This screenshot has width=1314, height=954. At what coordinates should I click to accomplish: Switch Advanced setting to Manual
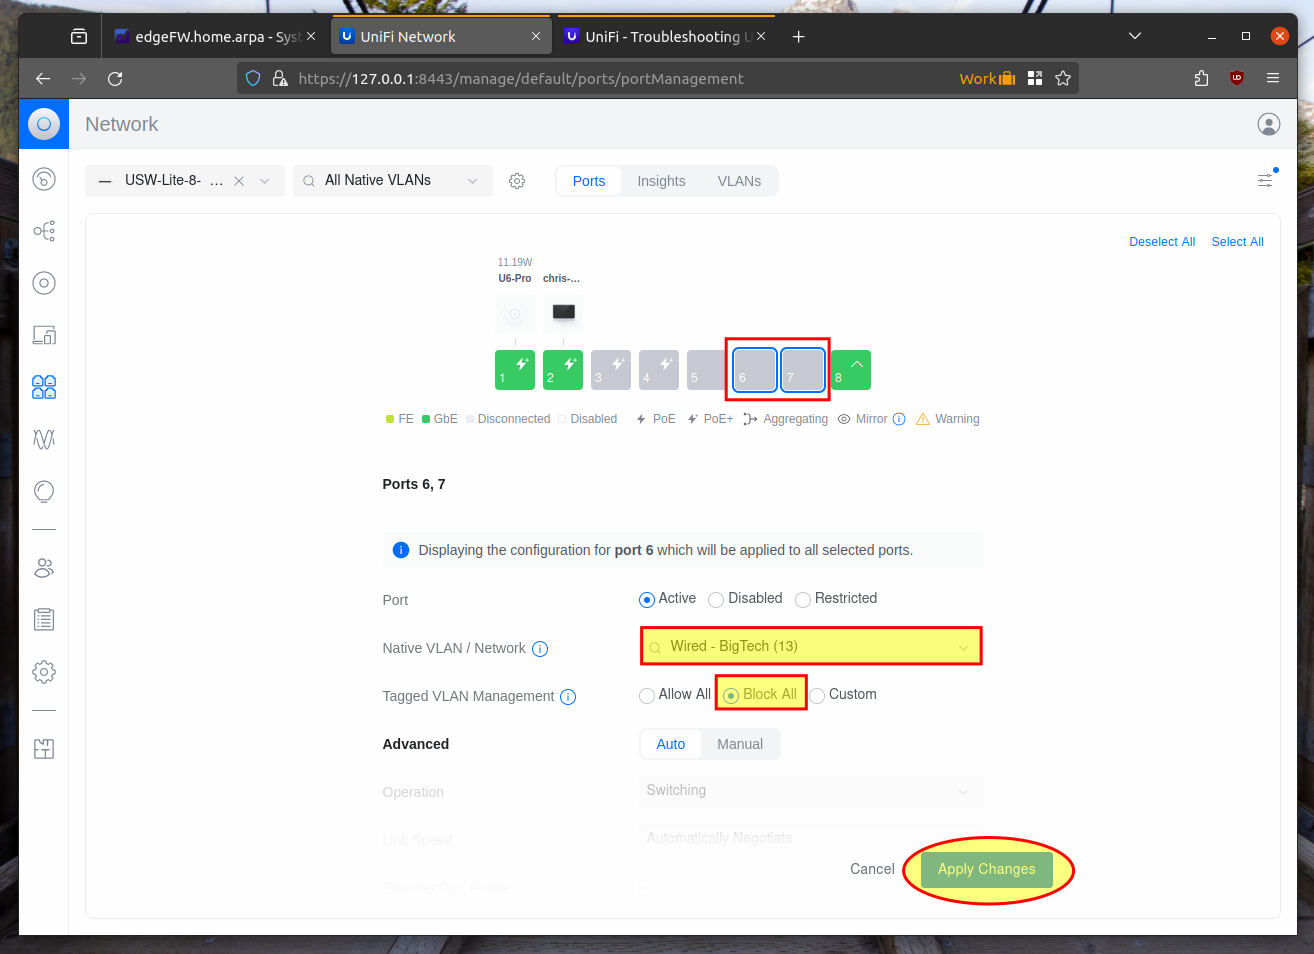pos(740,744)
